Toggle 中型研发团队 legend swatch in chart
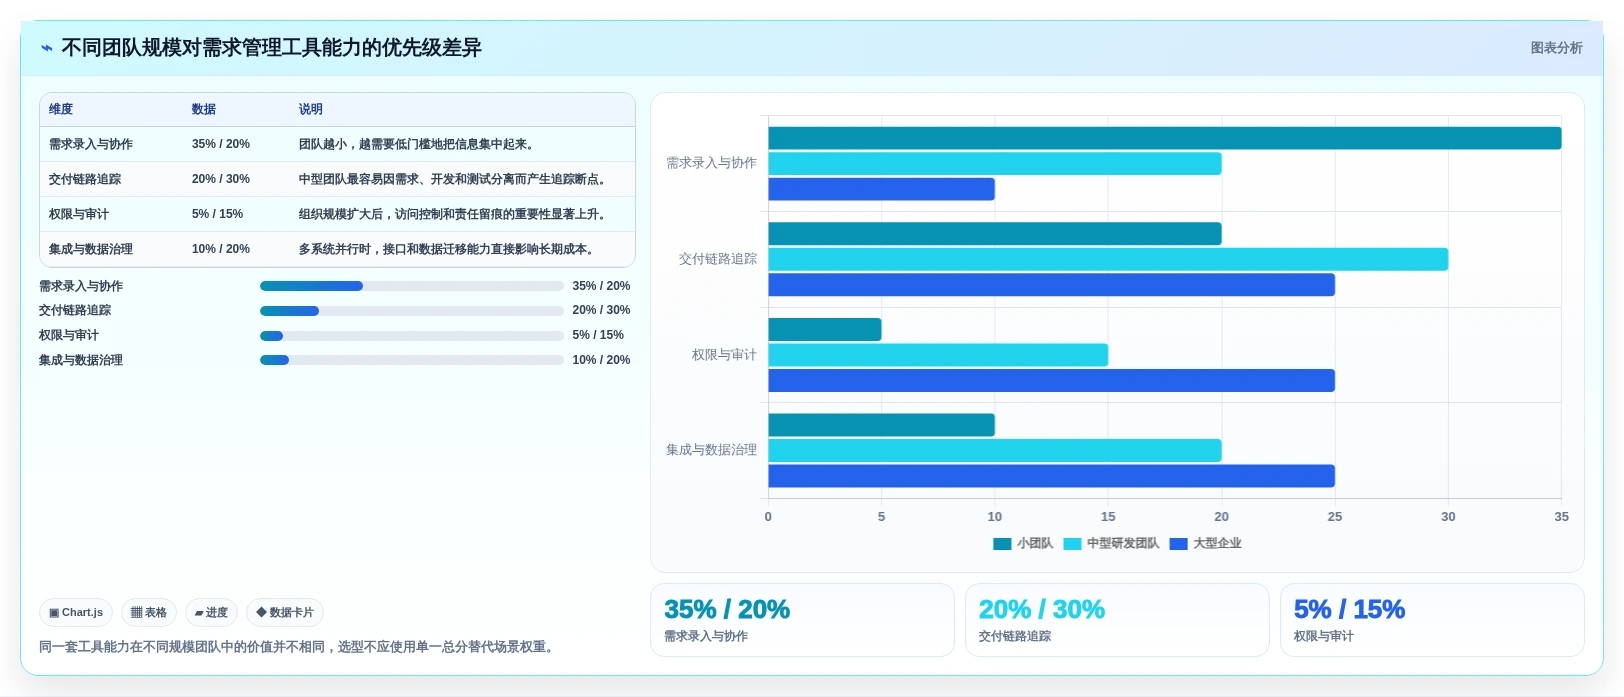Viewport: 1624px width, 697px height. 1072,544
